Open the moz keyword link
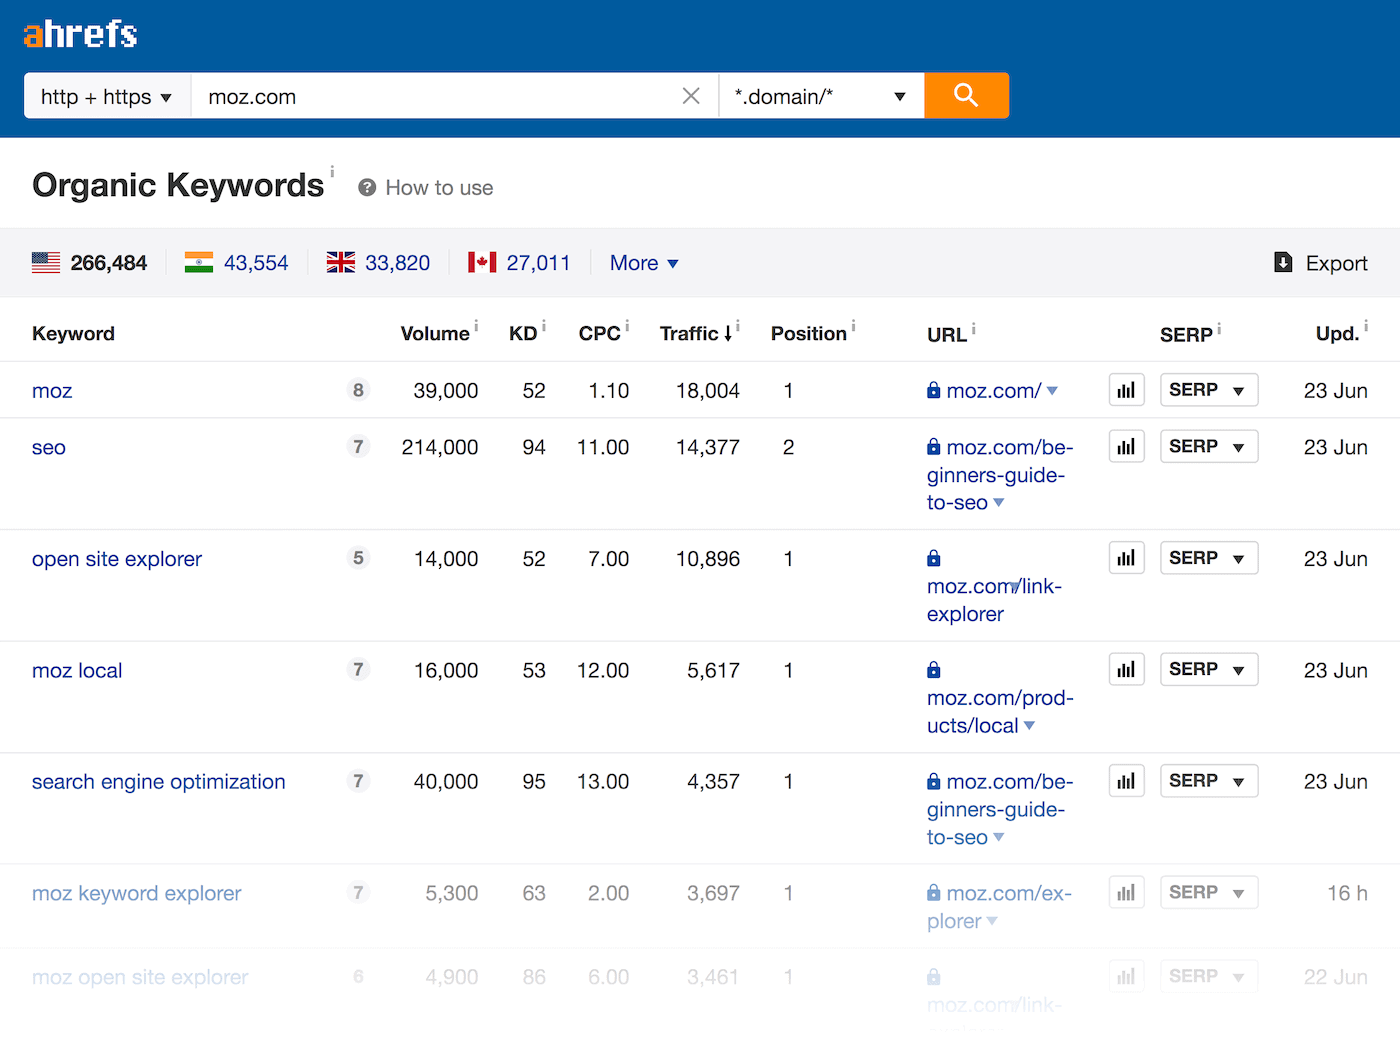The height and width of the screenshot is (1052, 1400). pyautogui.click(x=52, y=391)
